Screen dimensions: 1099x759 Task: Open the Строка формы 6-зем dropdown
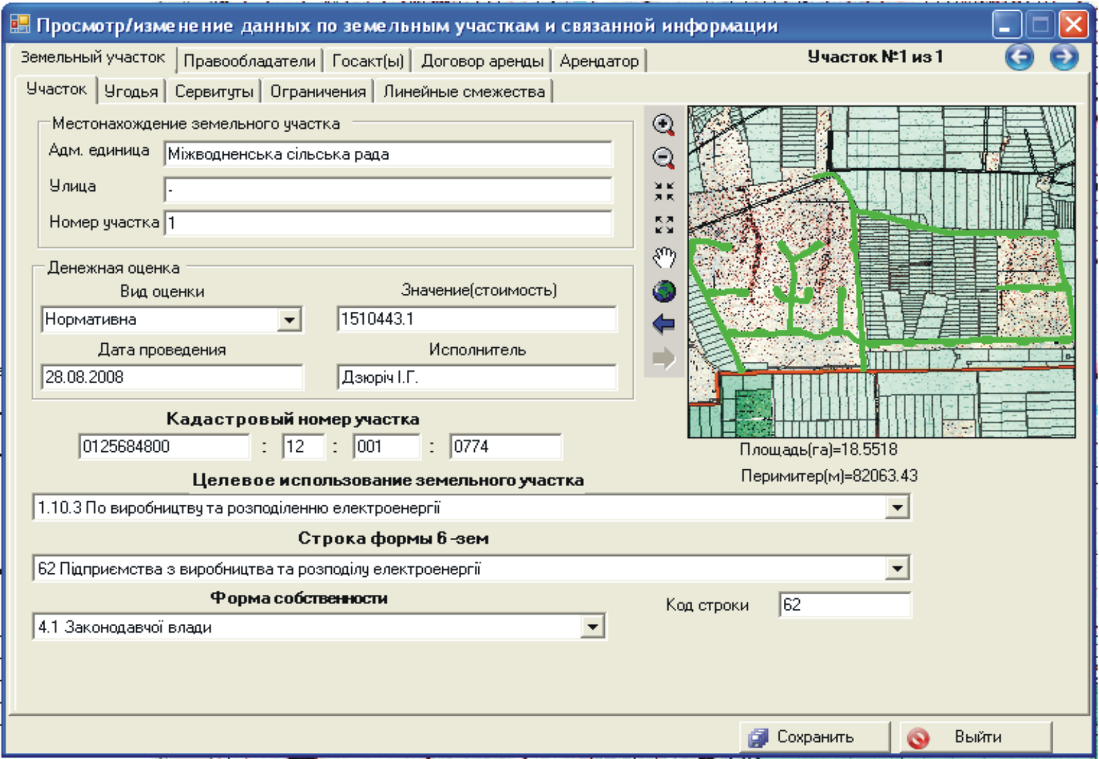[899, 570]
